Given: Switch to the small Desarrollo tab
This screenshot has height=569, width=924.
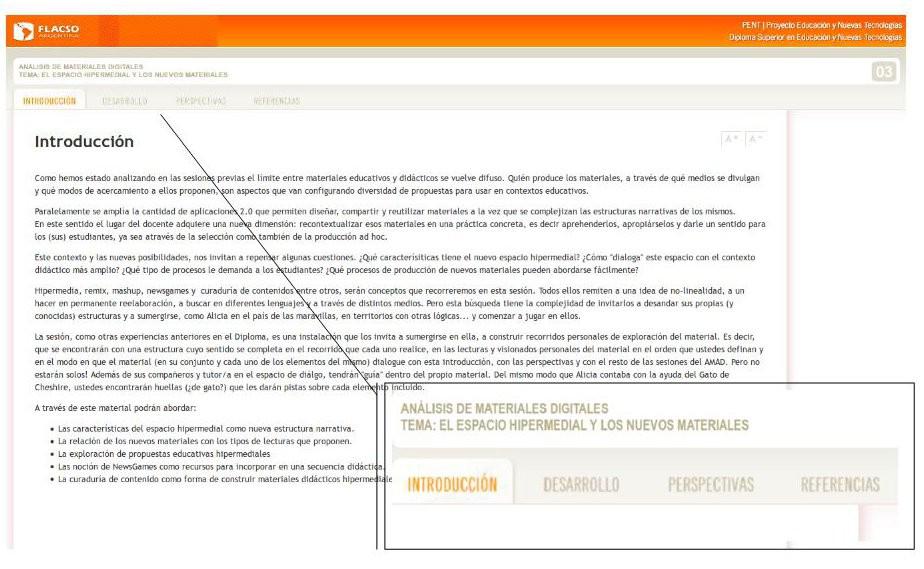Looking at the screenshot, I should tap(125, 101).
